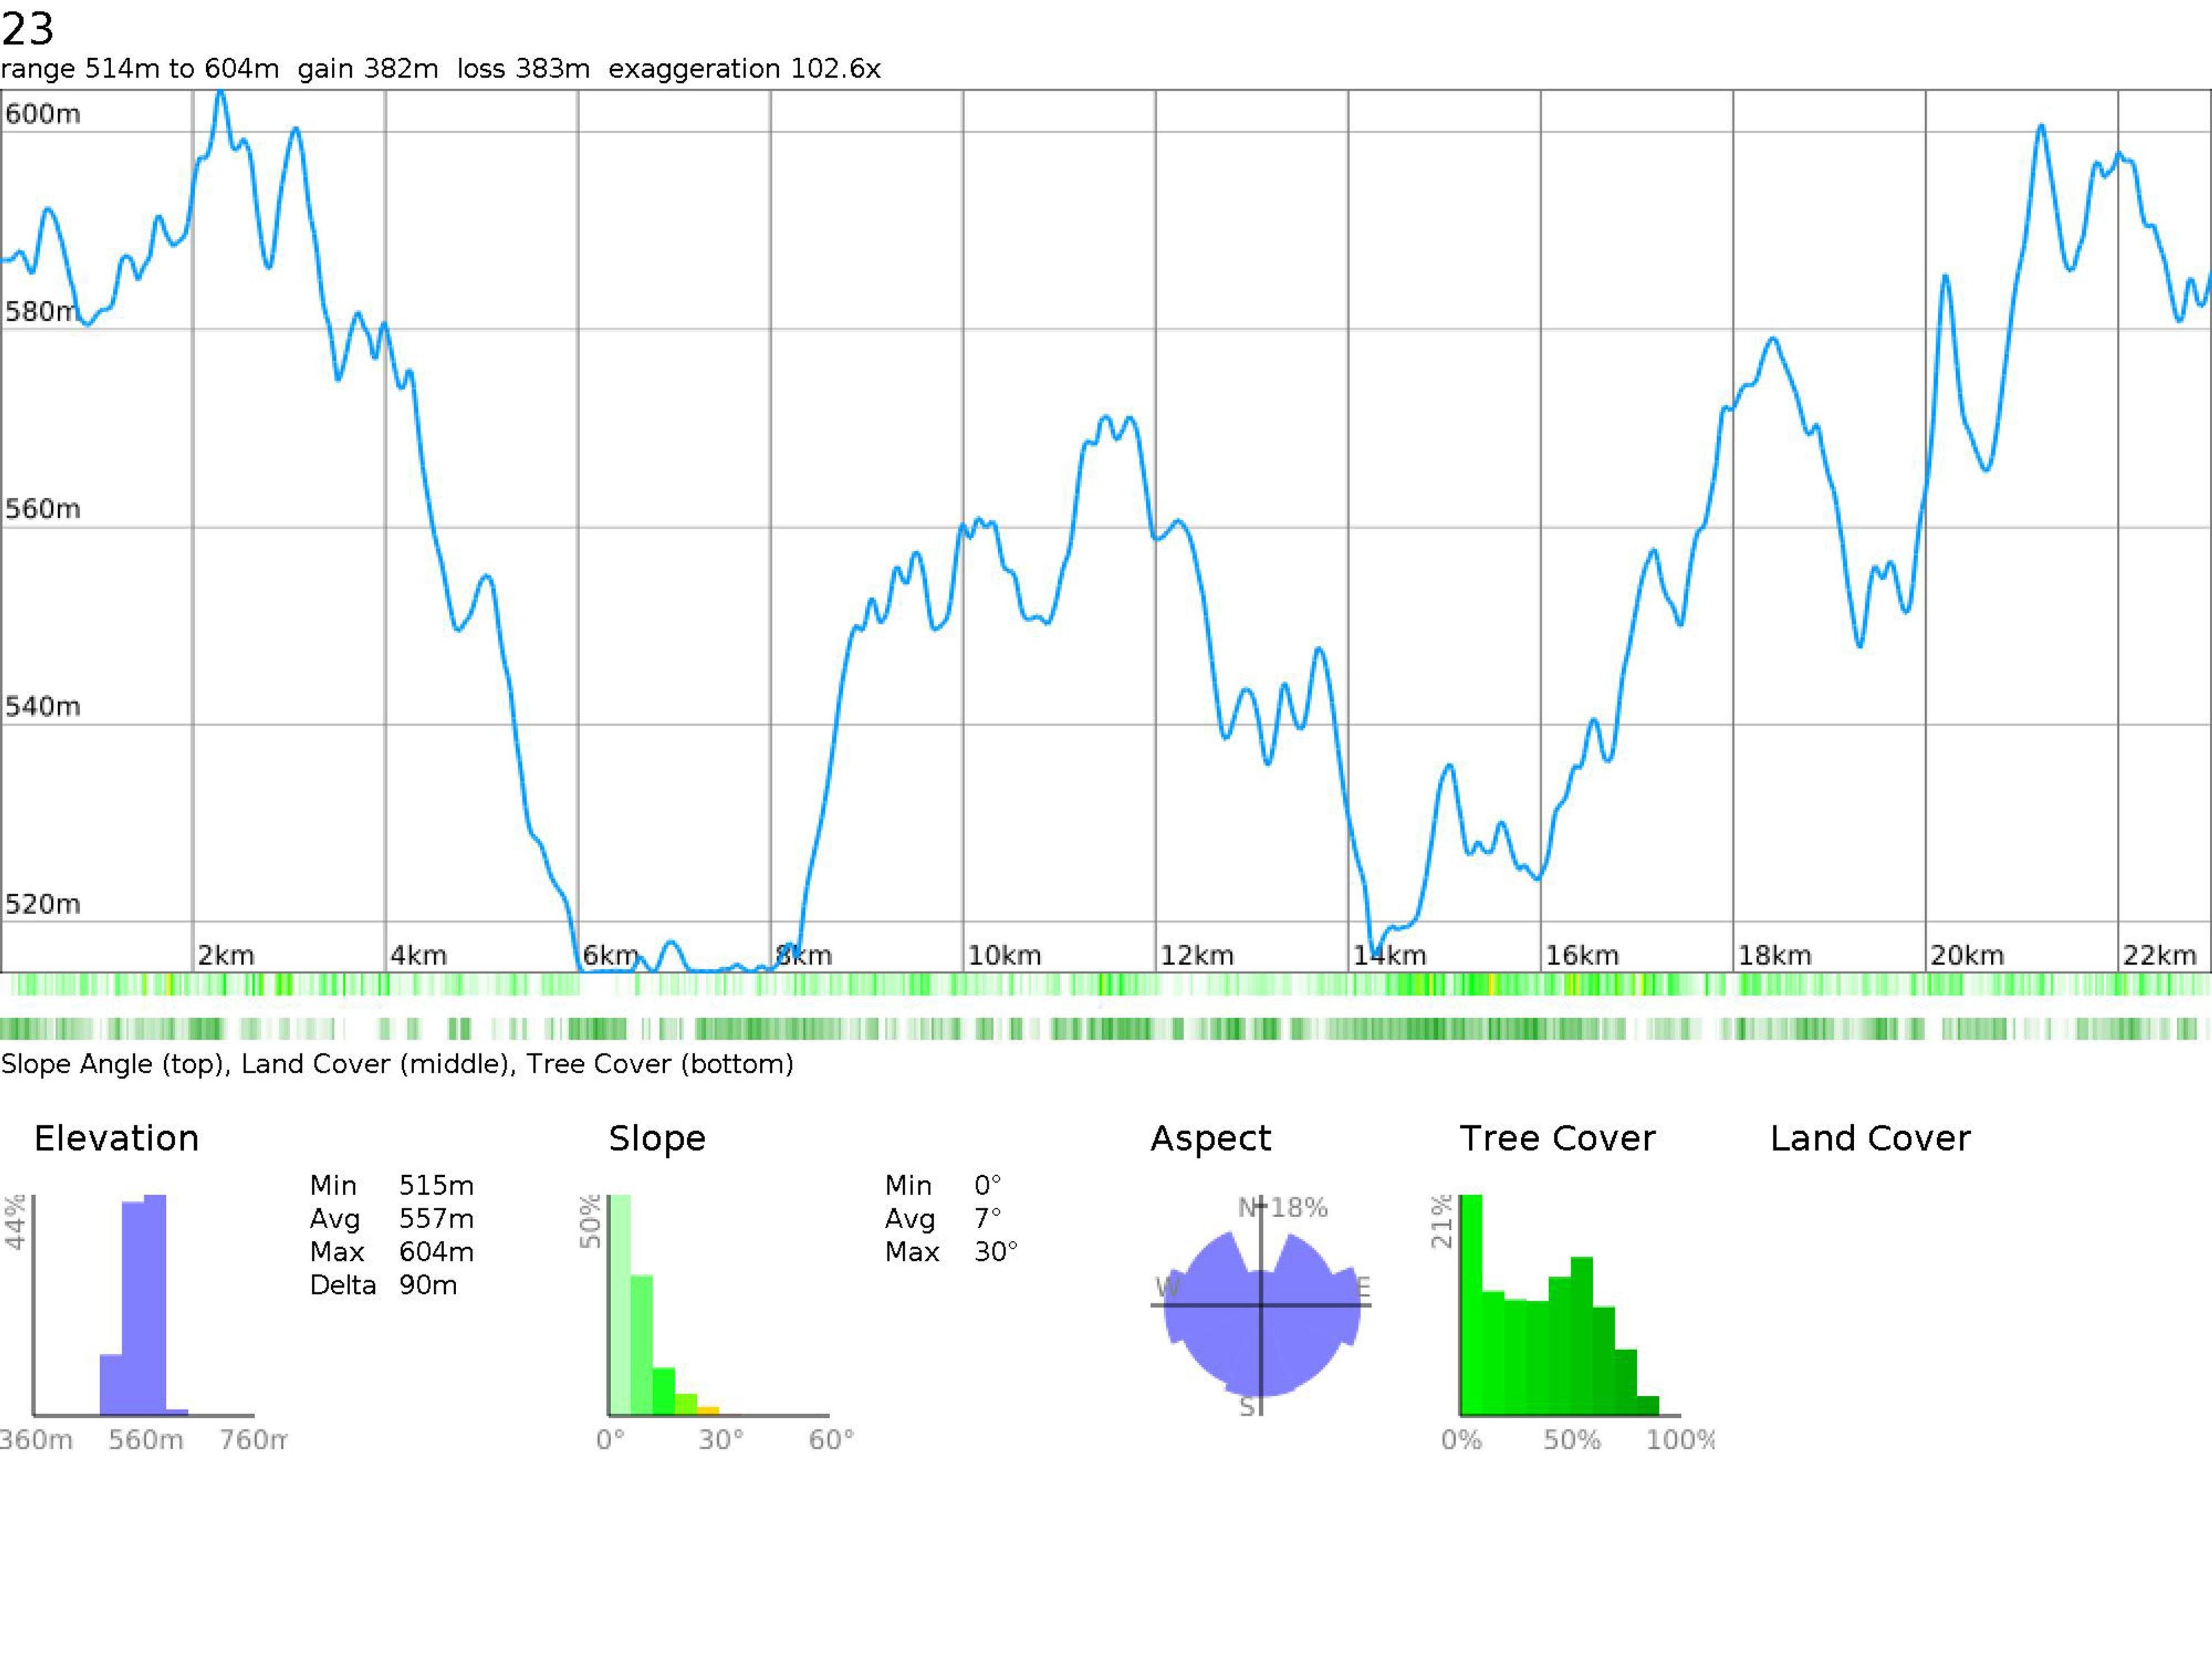Click the route title '23'
This screenshot has height=1659, width=2212.
[27, 29]
